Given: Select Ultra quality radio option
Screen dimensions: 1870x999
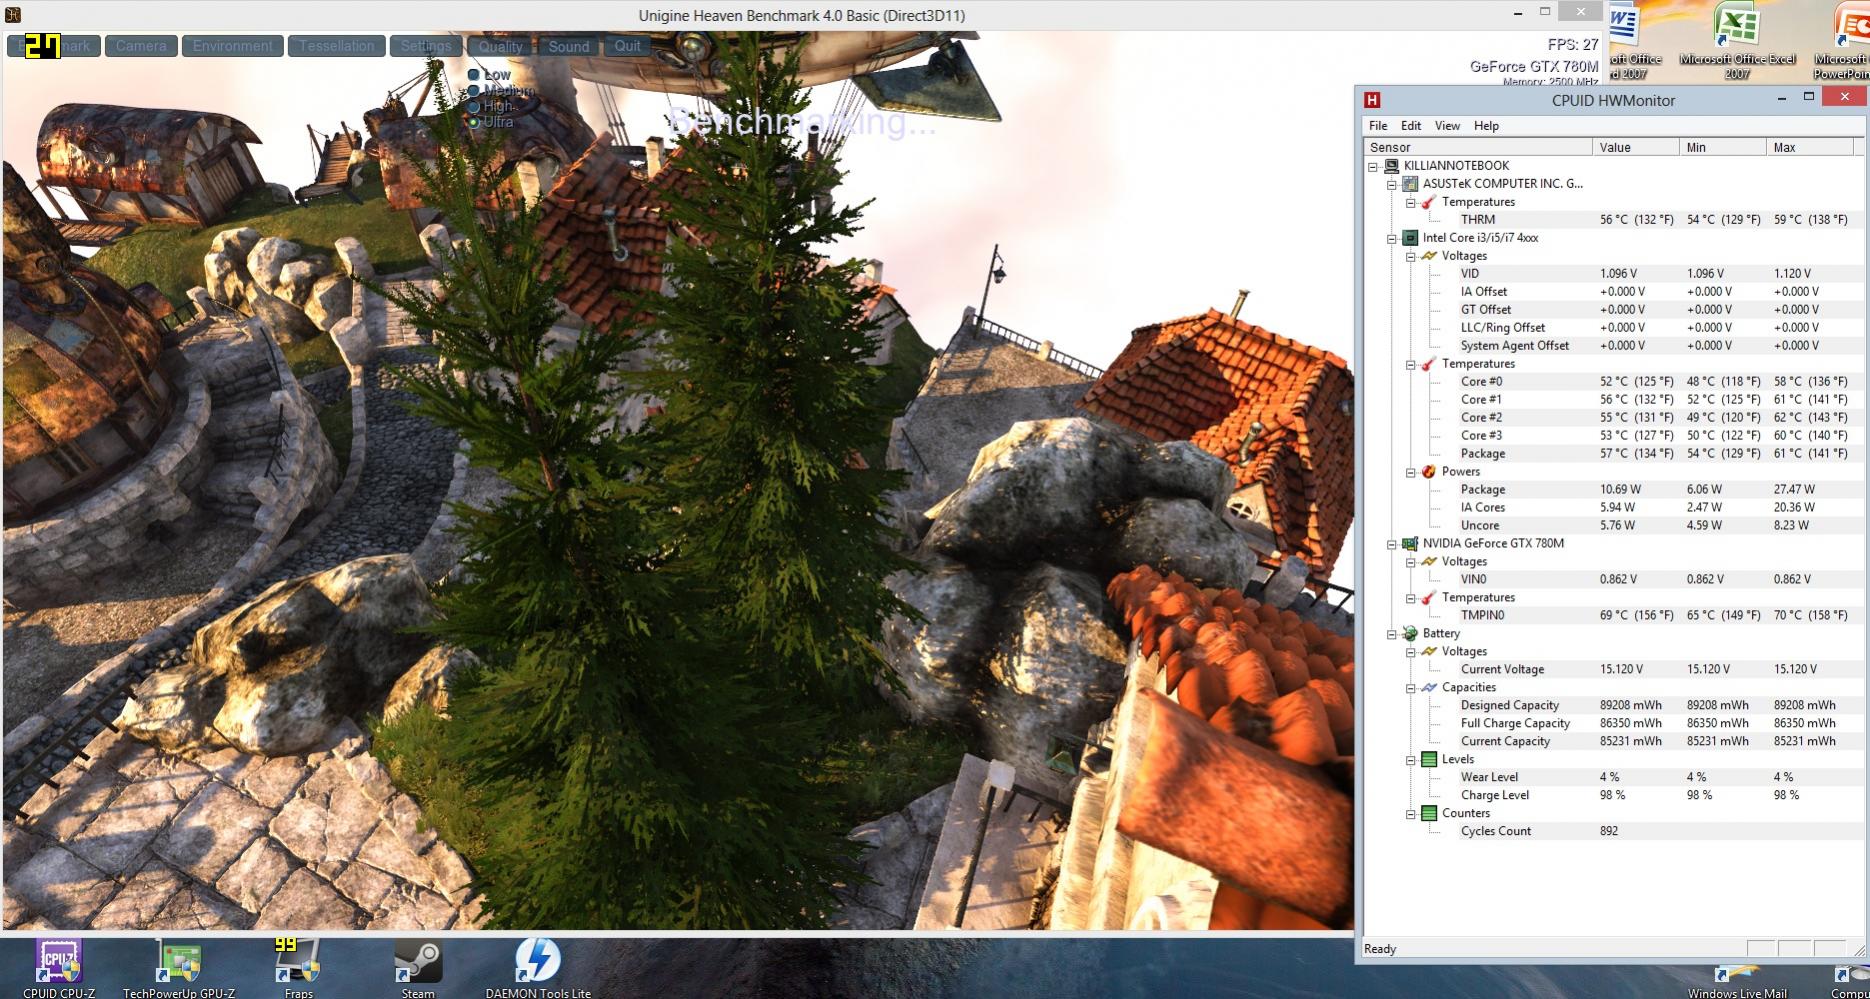Looking at the screenshot, I should click(474, 122).
